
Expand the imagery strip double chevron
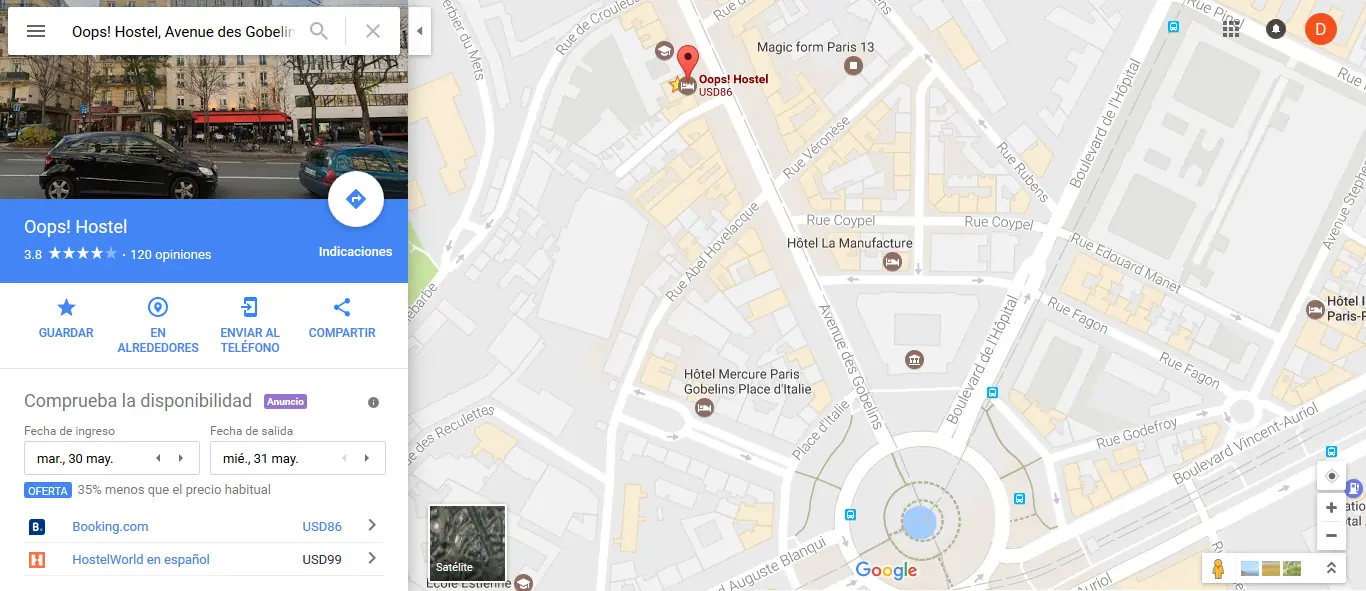[x=1331, y=568]
